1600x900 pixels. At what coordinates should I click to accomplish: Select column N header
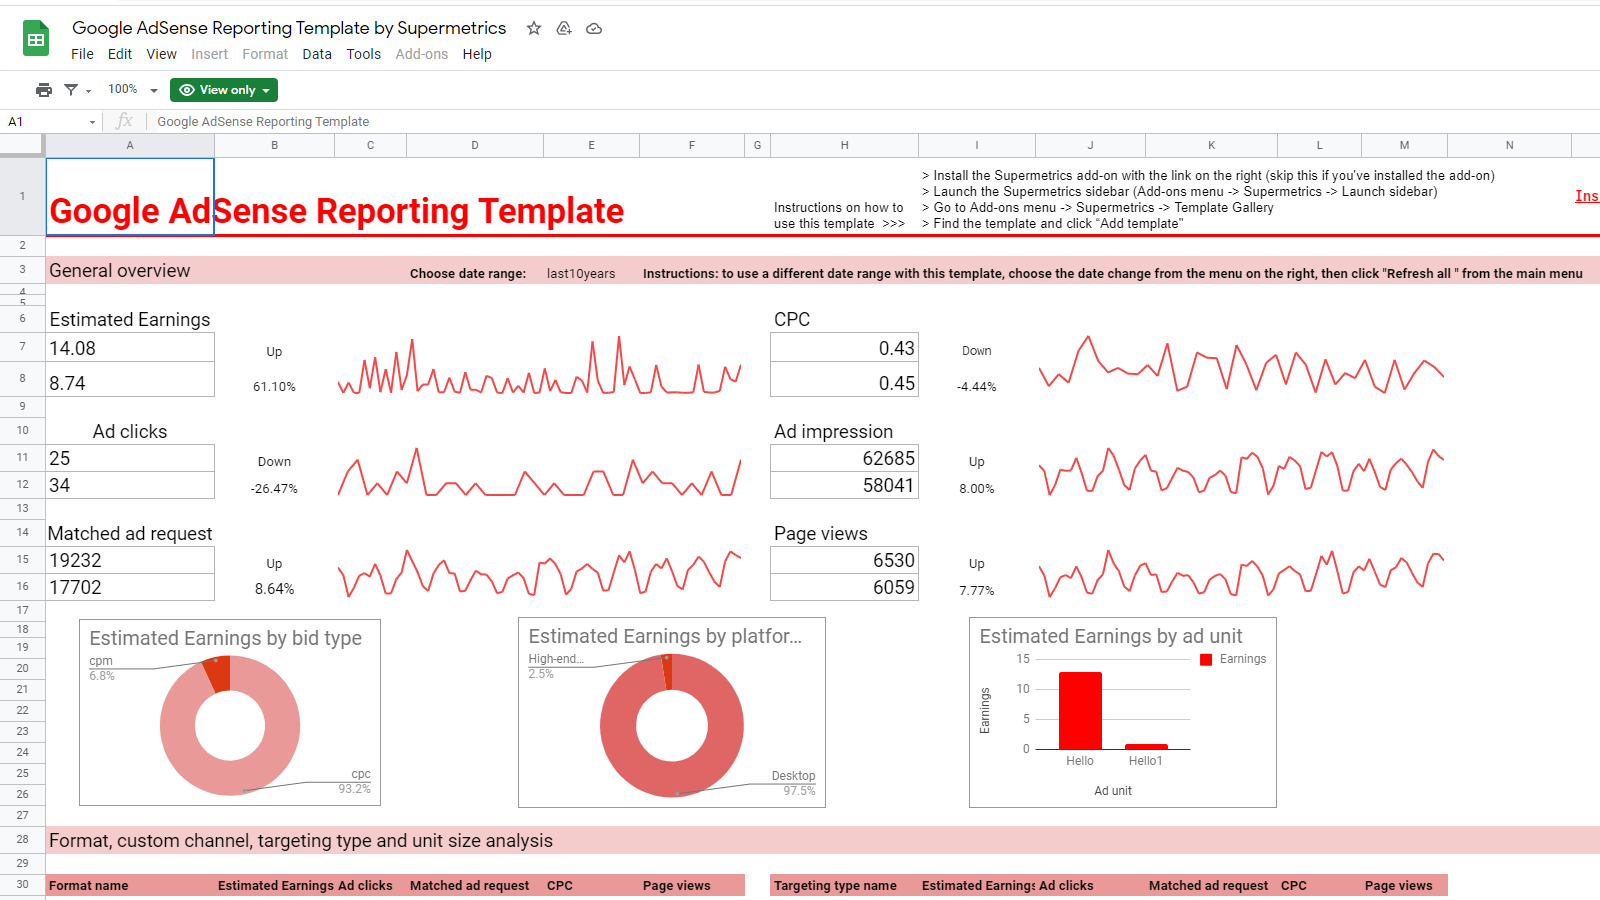pyautogui.click(x=1510, y=146)
